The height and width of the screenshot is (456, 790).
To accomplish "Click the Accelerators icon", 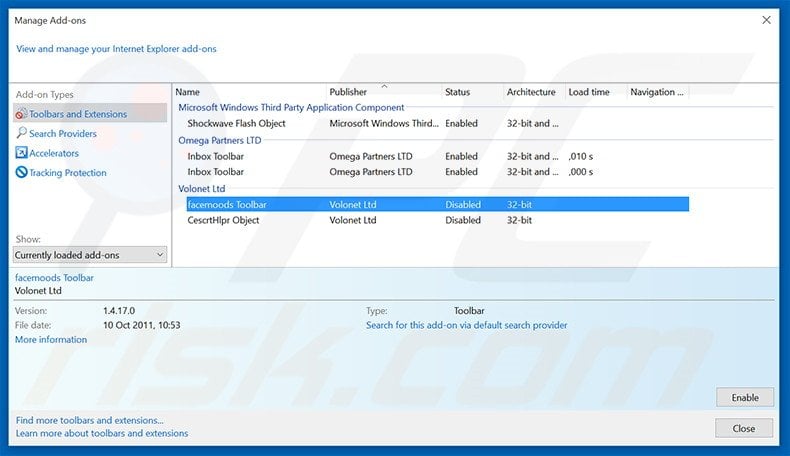I will pyautogui.click(x=21, y=153).
